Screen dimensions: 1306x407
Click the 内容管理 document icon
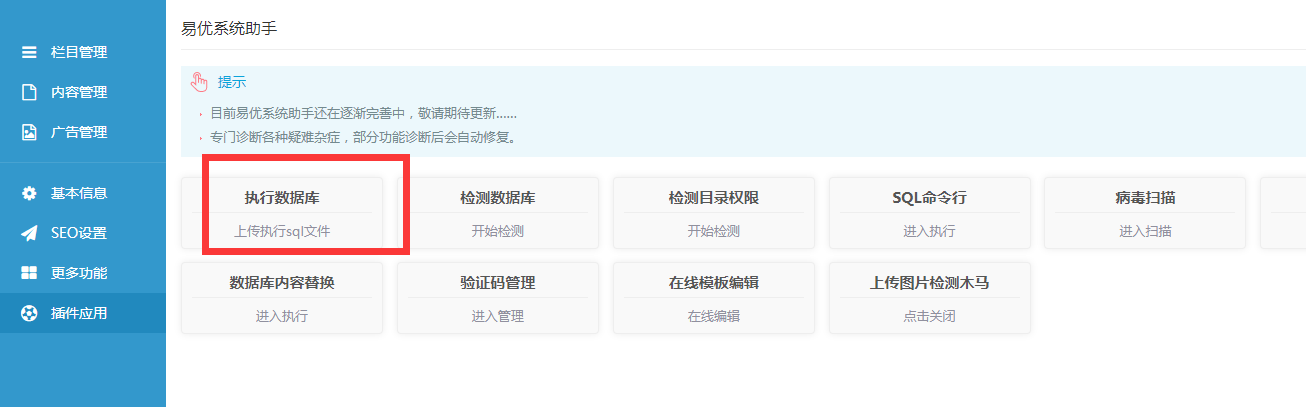(30, 92)
